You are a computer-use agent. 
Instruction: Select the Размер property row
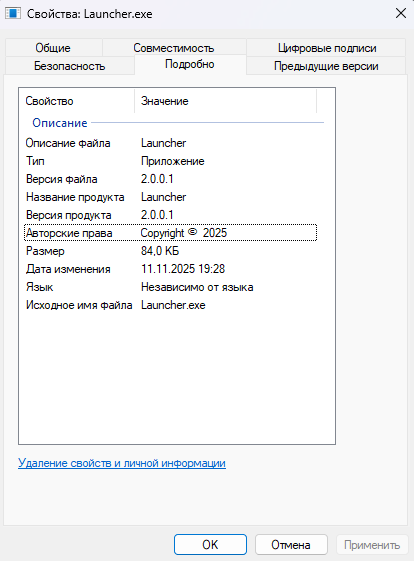click(171, 251)
